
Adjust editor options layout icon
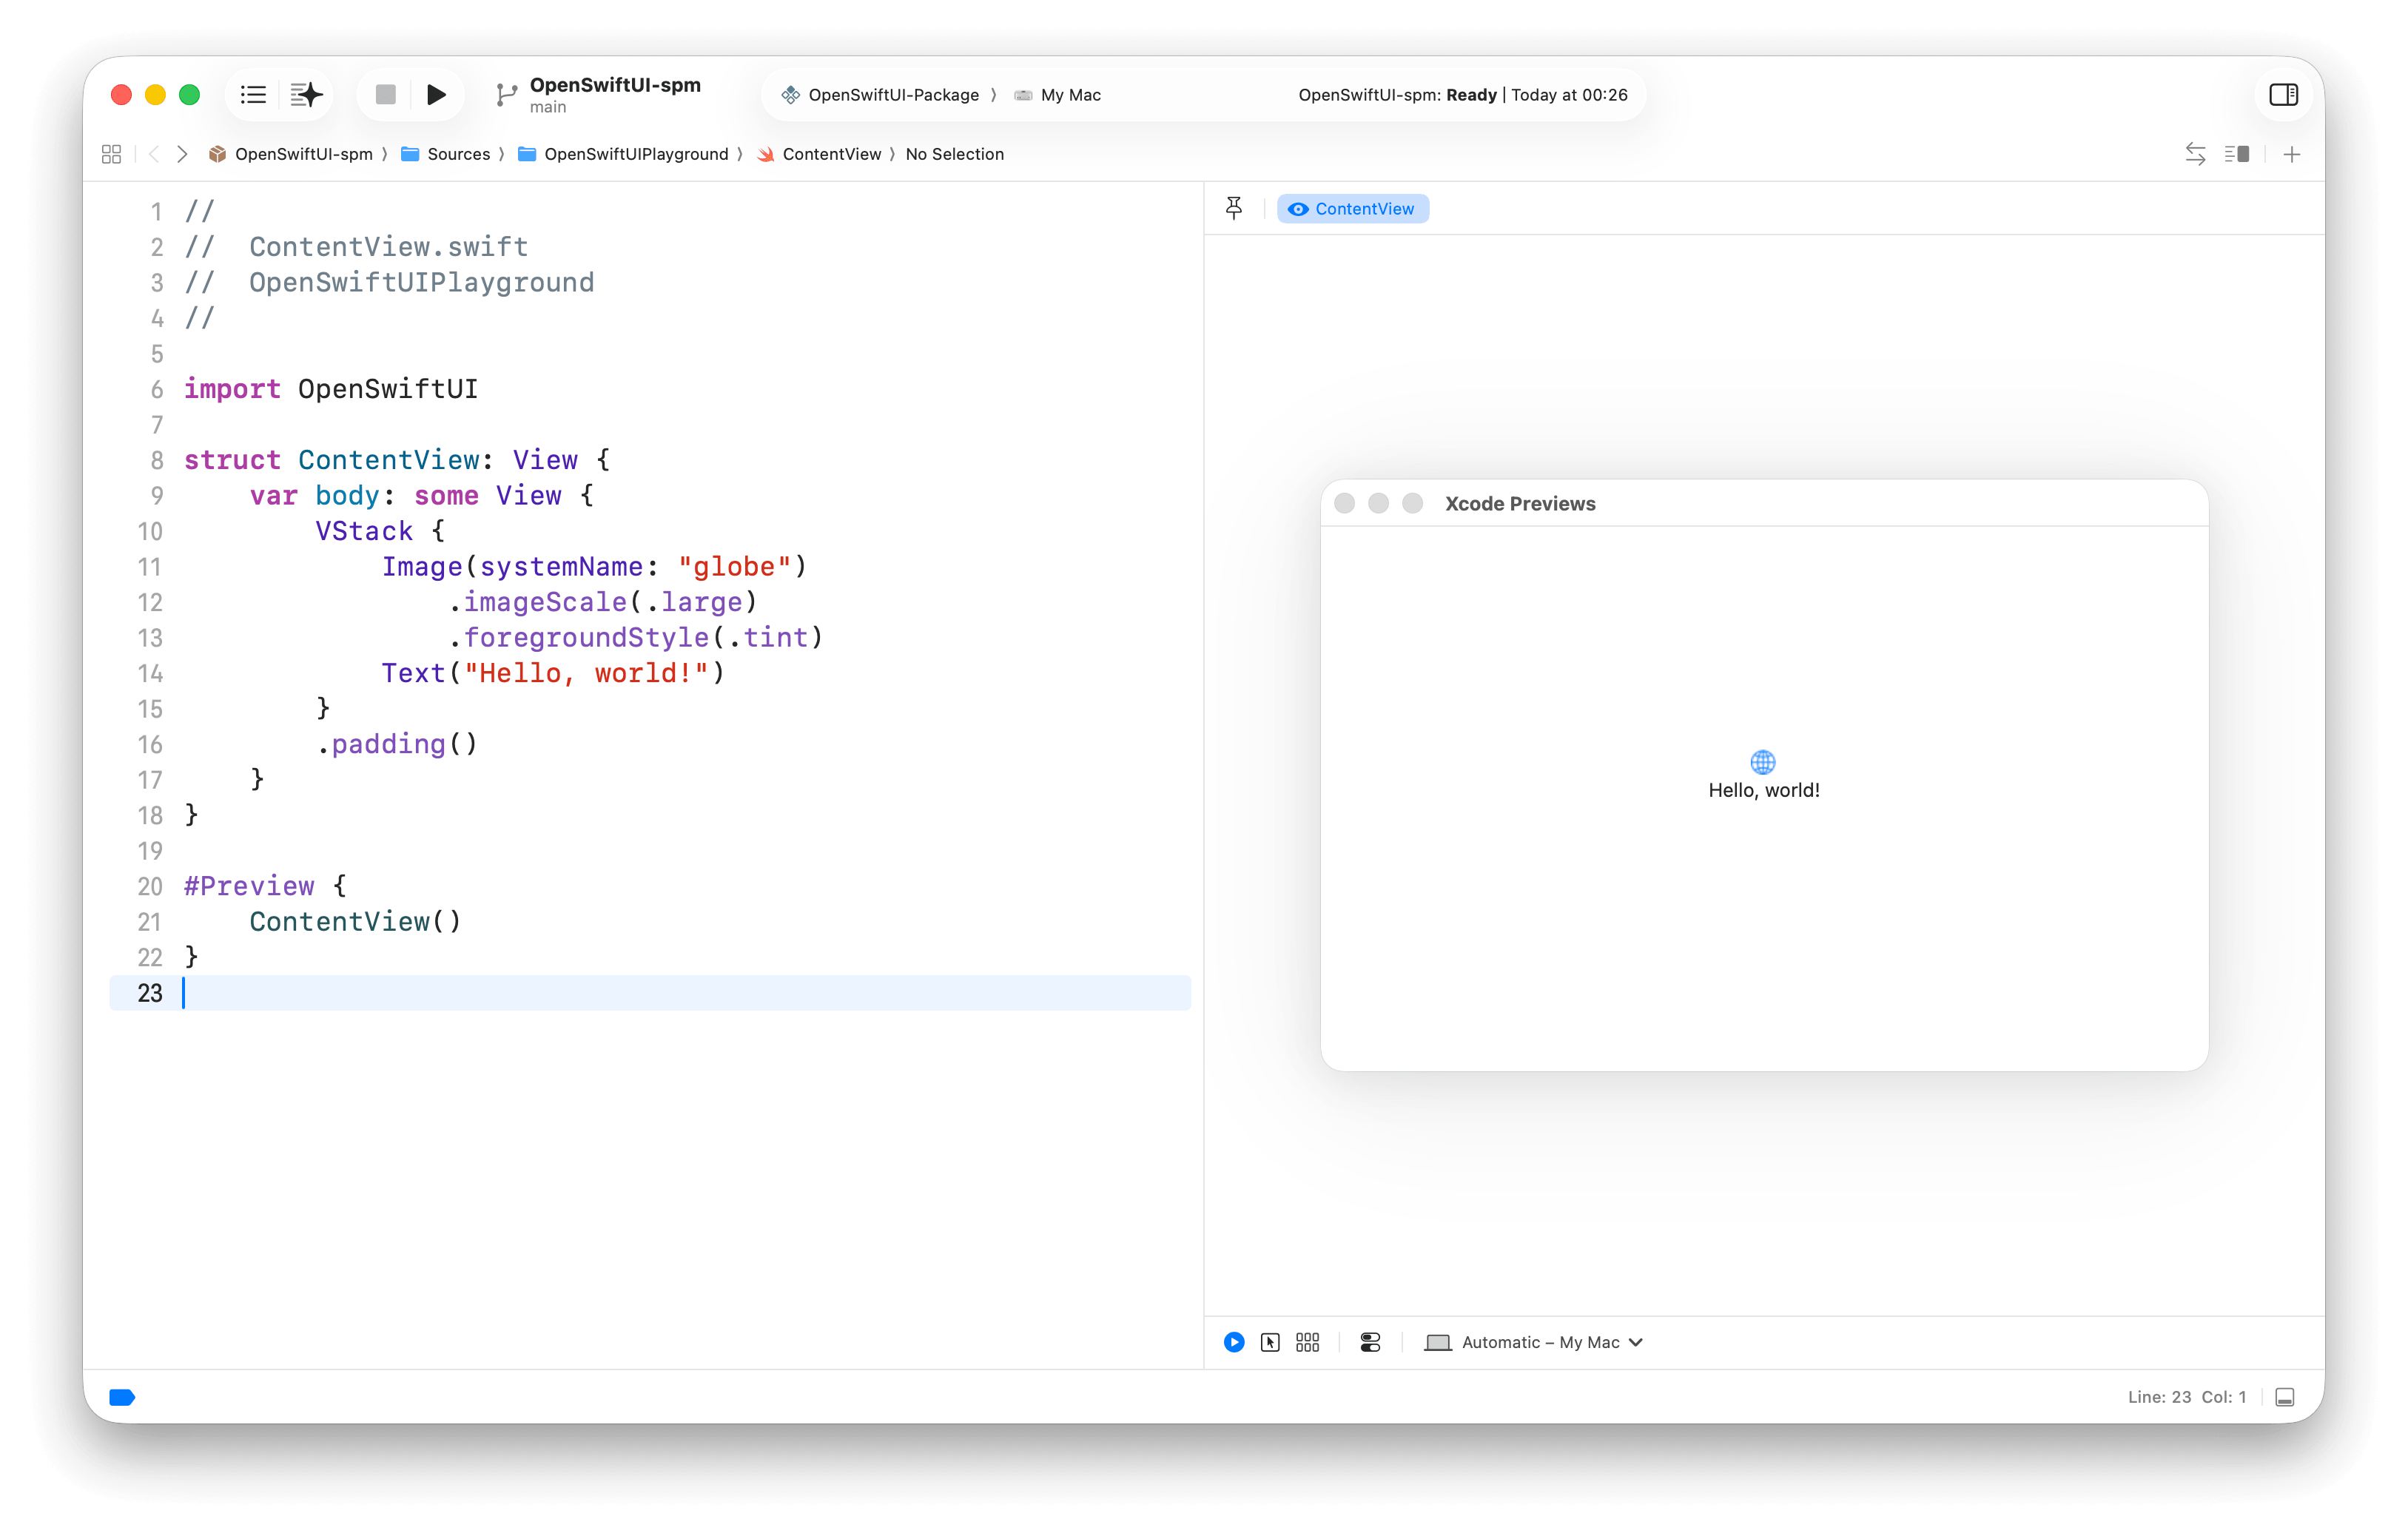2237,154
